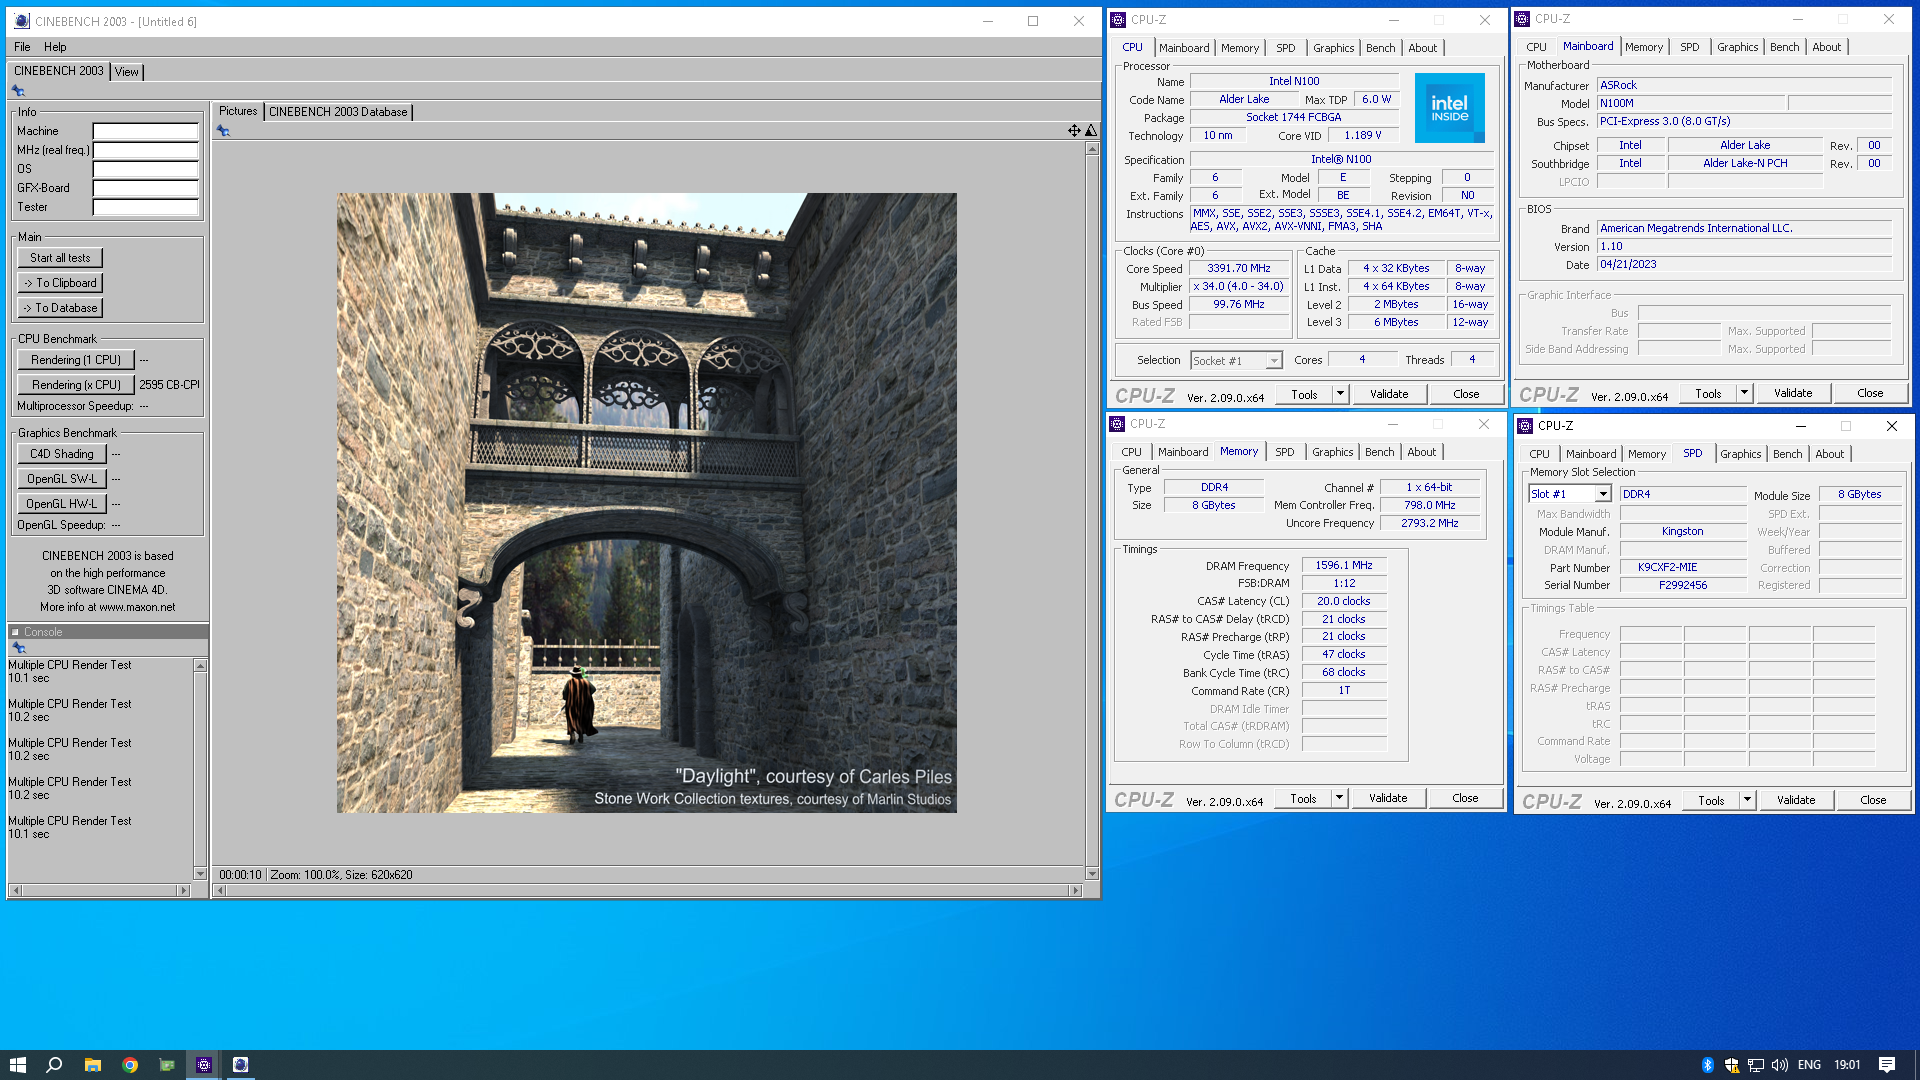Click the Console header square icon
Image resolution: width=1920 pixels, height=1080 pixels.
(15, 632)
